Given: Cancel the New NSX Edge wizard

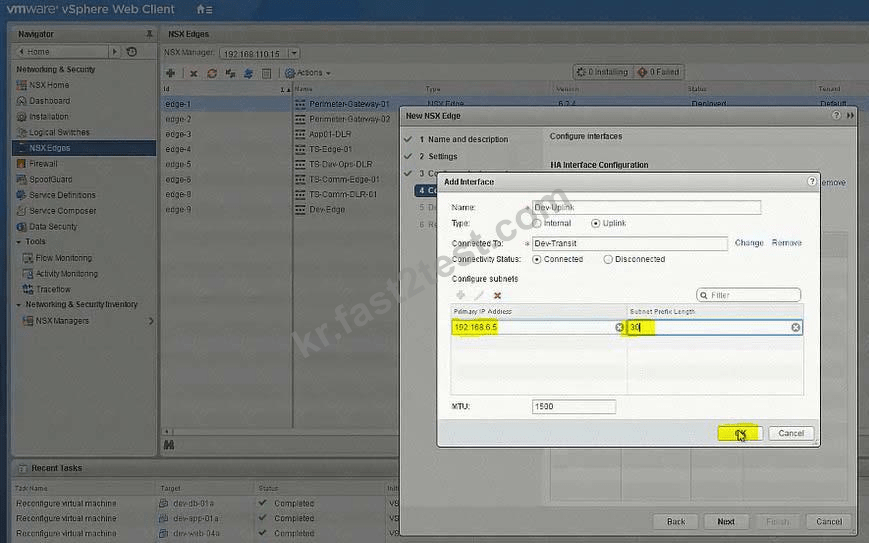Looking at the screenshot, I should (829, 521).
